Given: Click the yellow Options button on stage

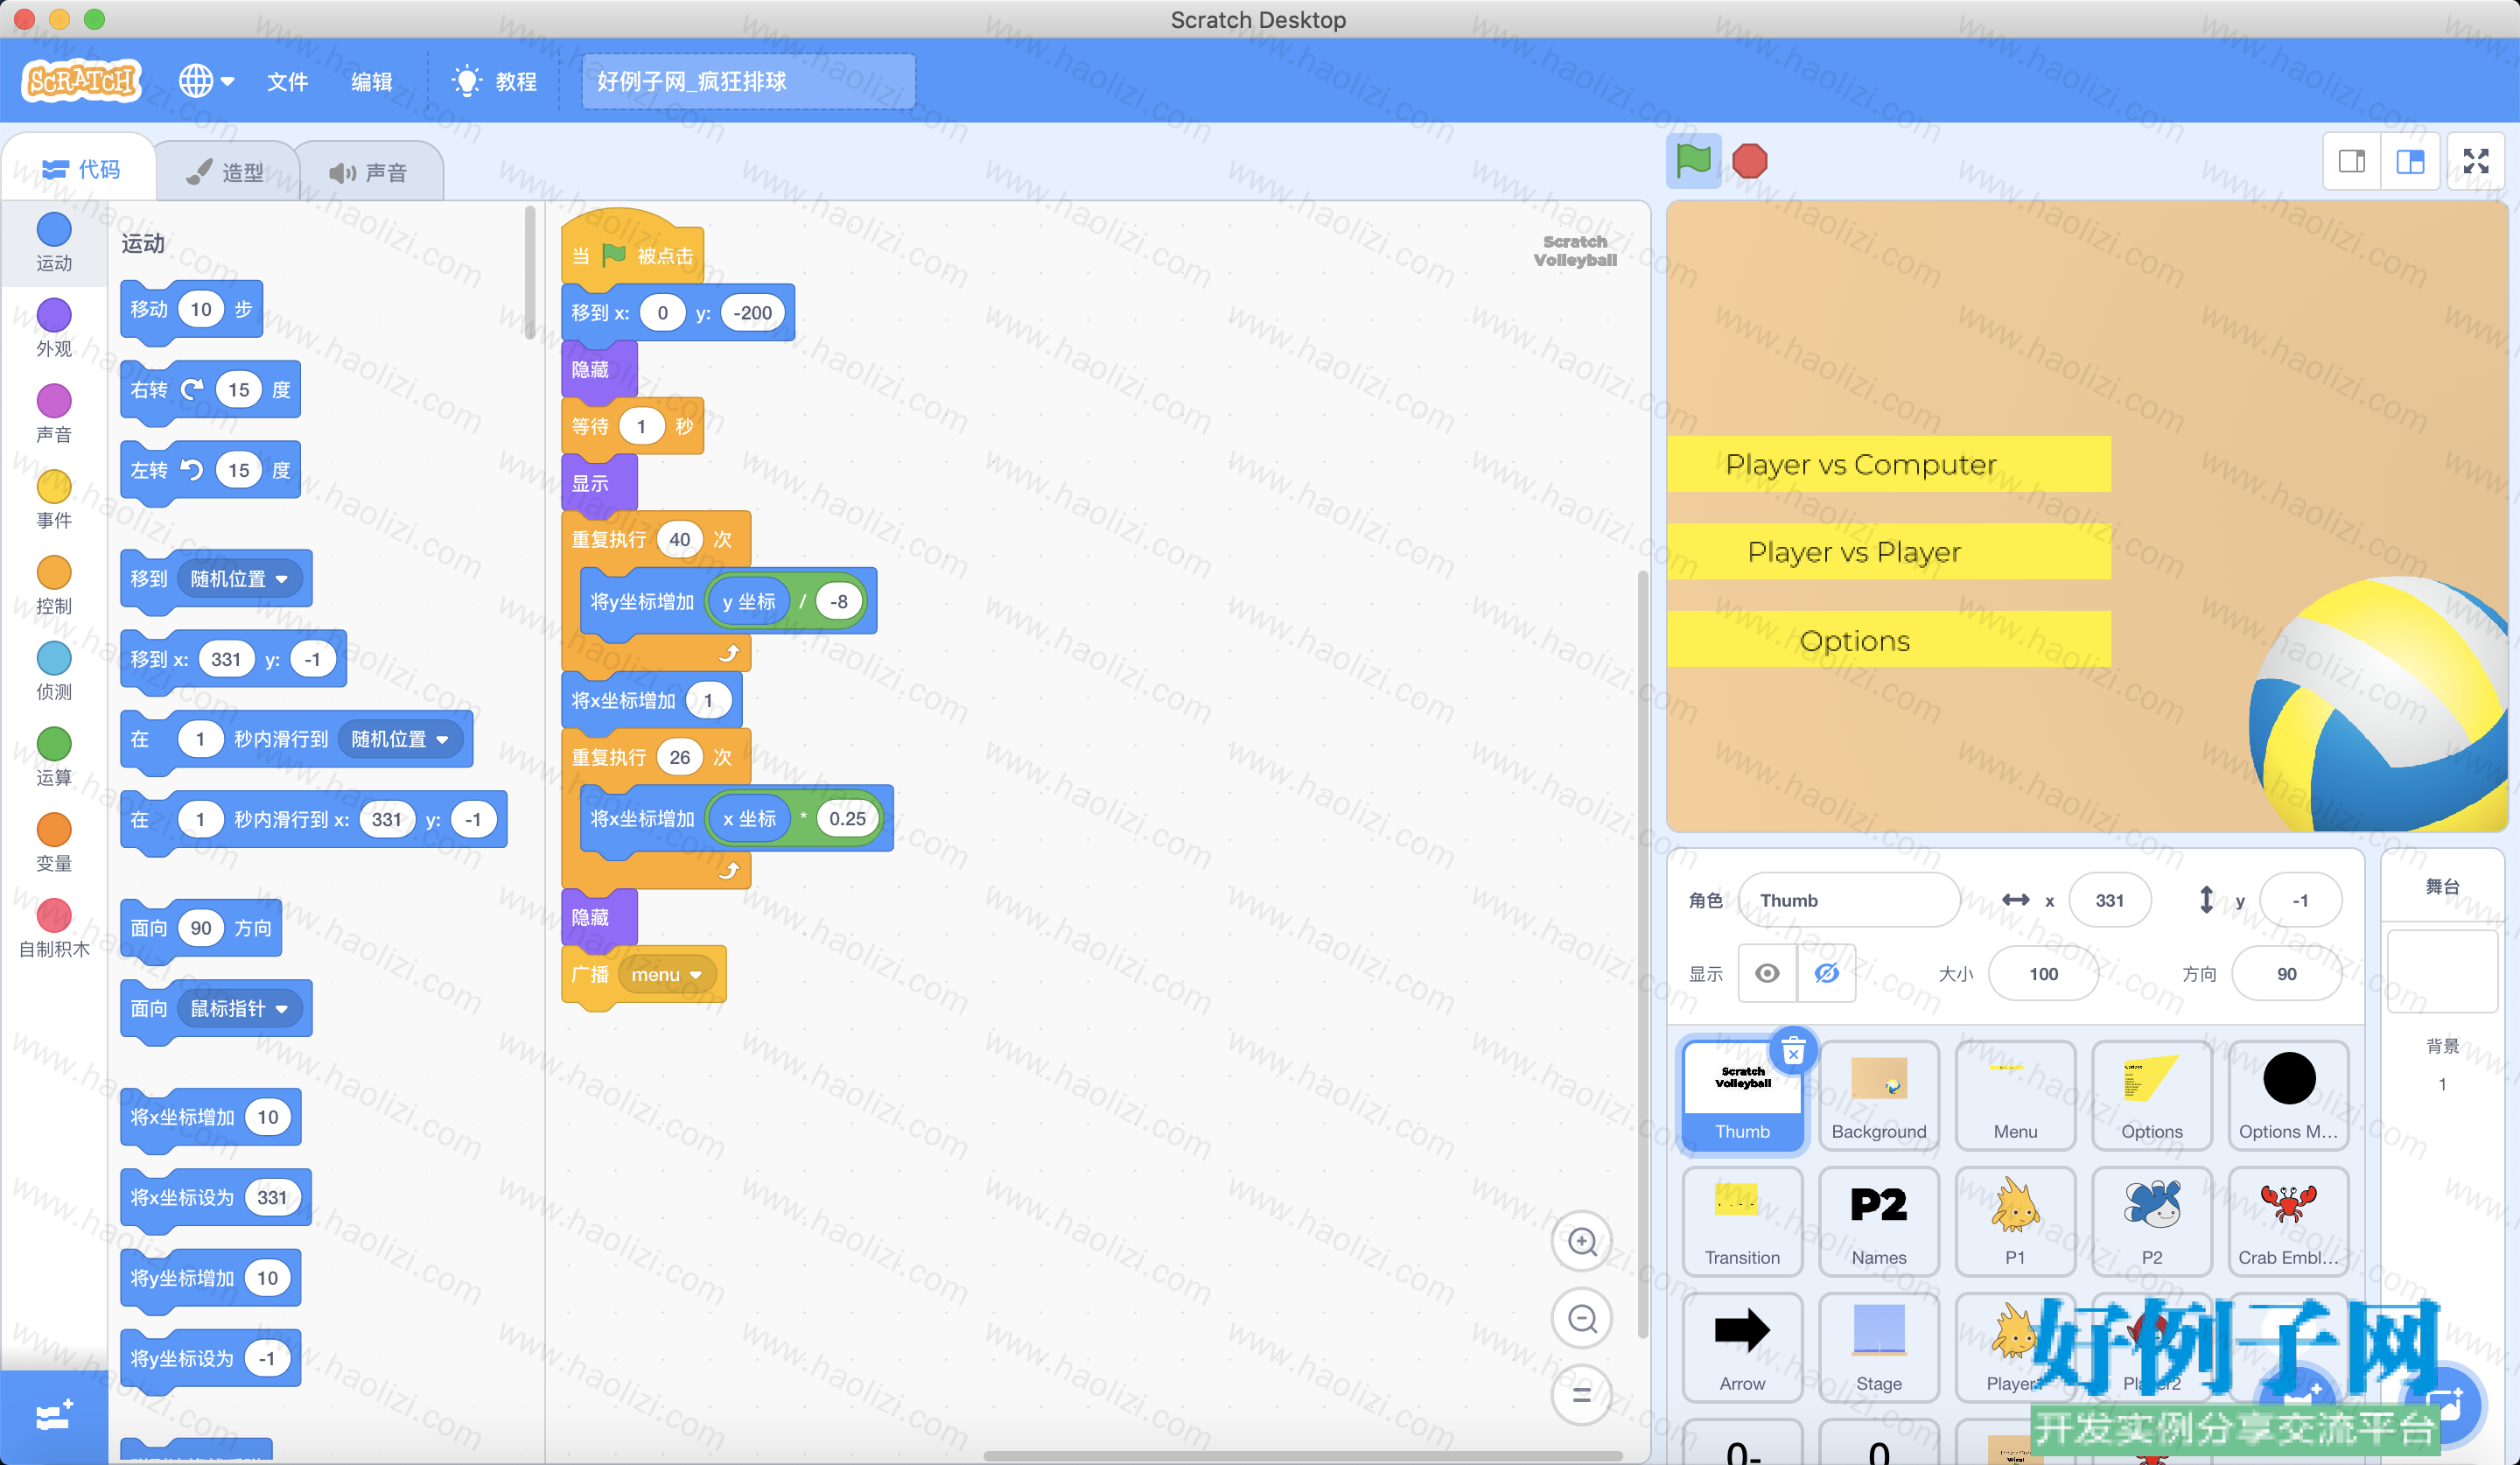Looking at the screenshot, I should (x=1888, y=640).
